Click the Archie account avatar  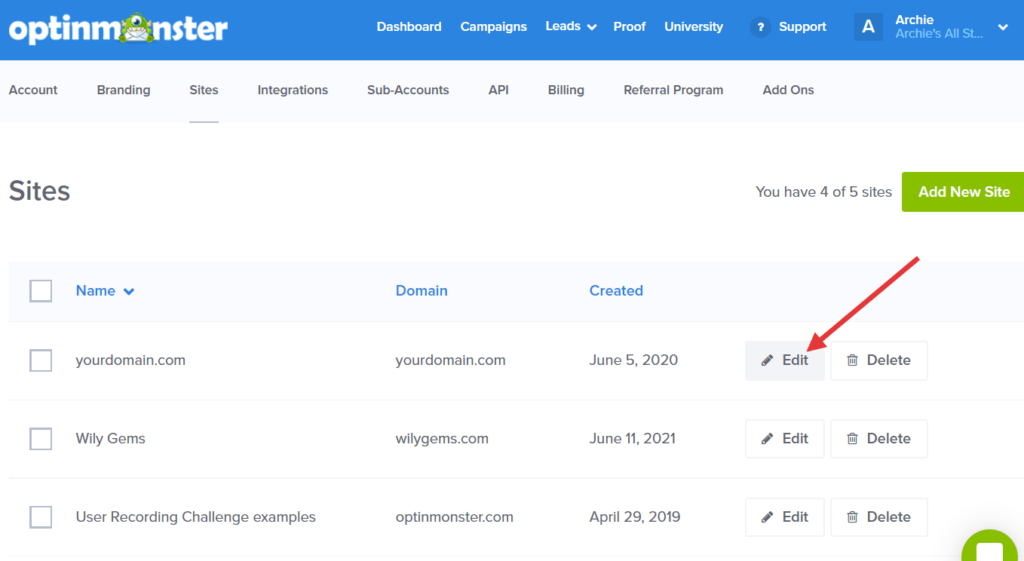[868, 27]
